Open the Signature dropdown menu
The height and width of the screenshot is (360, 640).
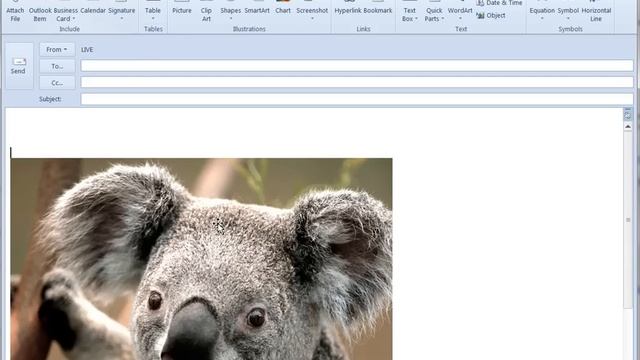coord(121,11)
